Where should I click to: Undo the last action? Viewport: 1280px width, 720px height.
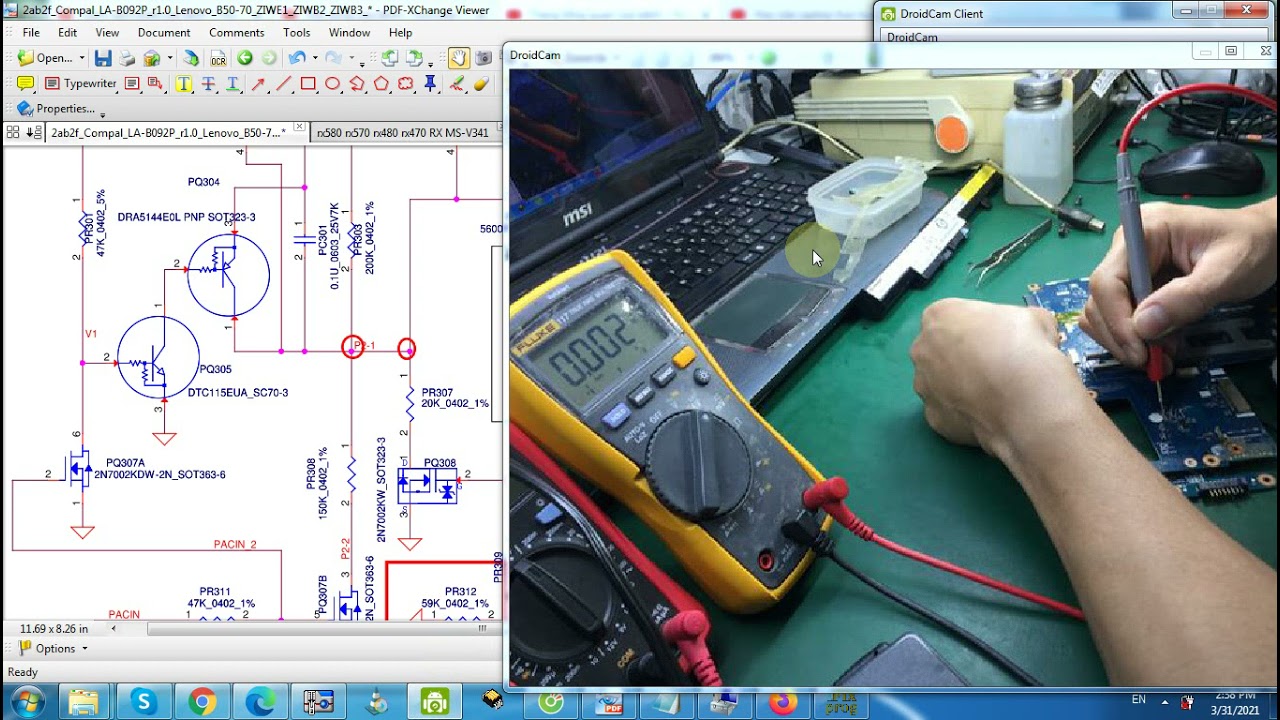click(297, 58)
